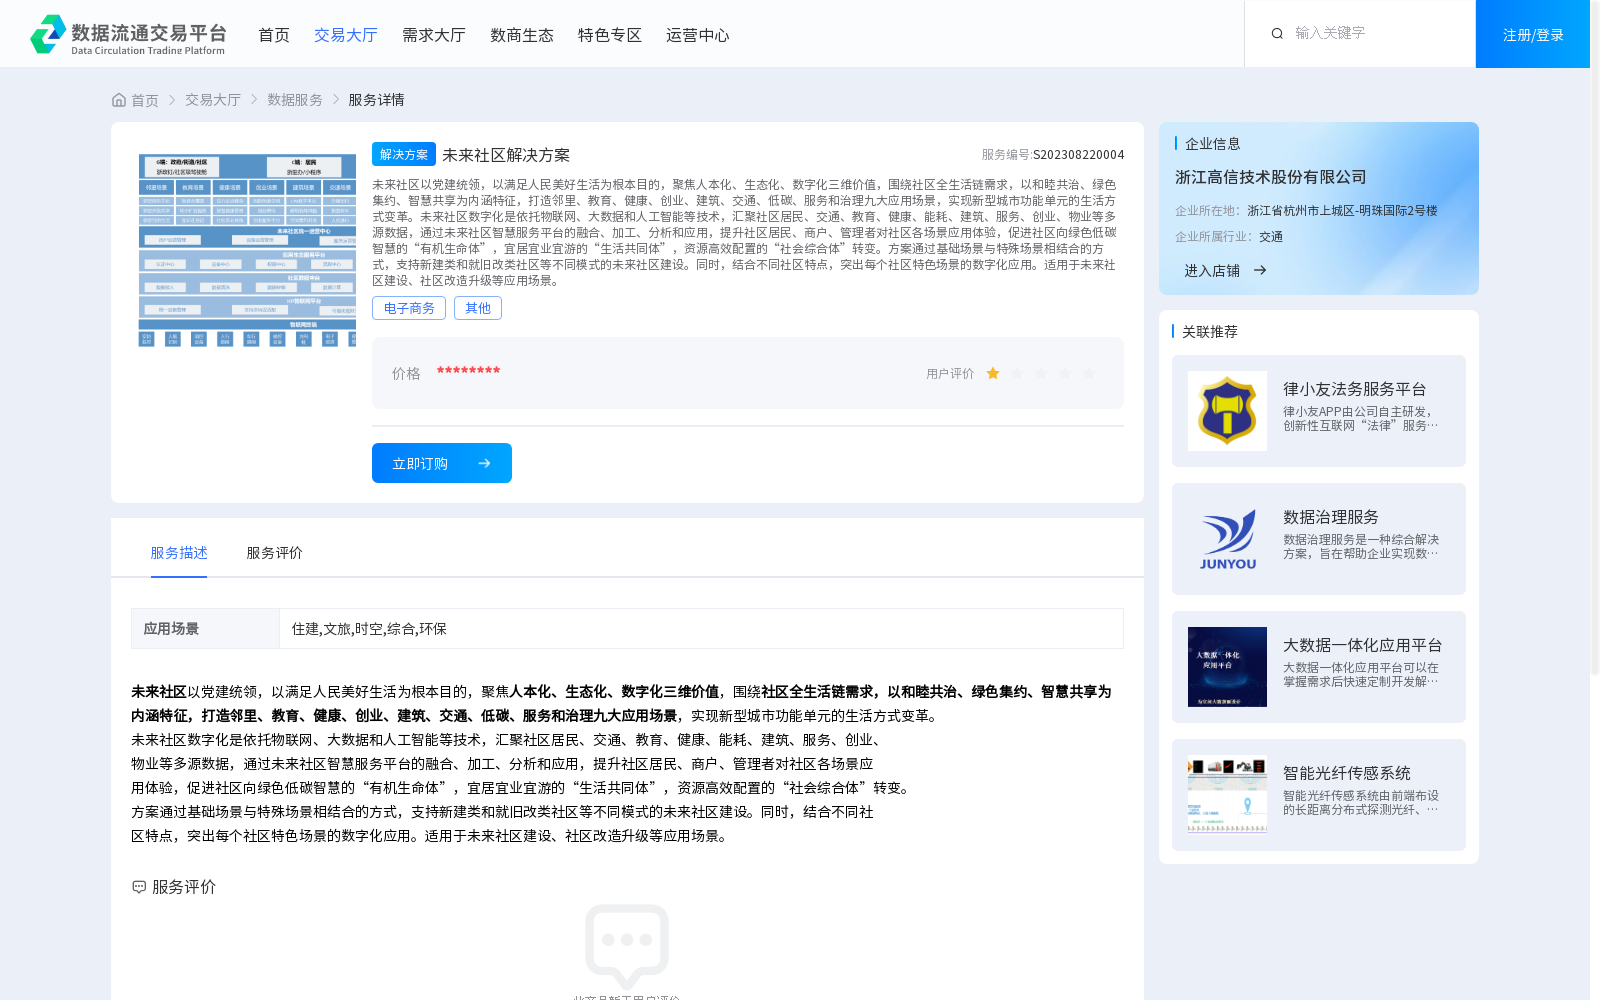The image size is (1600, 1000).
Task: Click arrow icon inside 立即订购 button
Action: tap(484, 463)
